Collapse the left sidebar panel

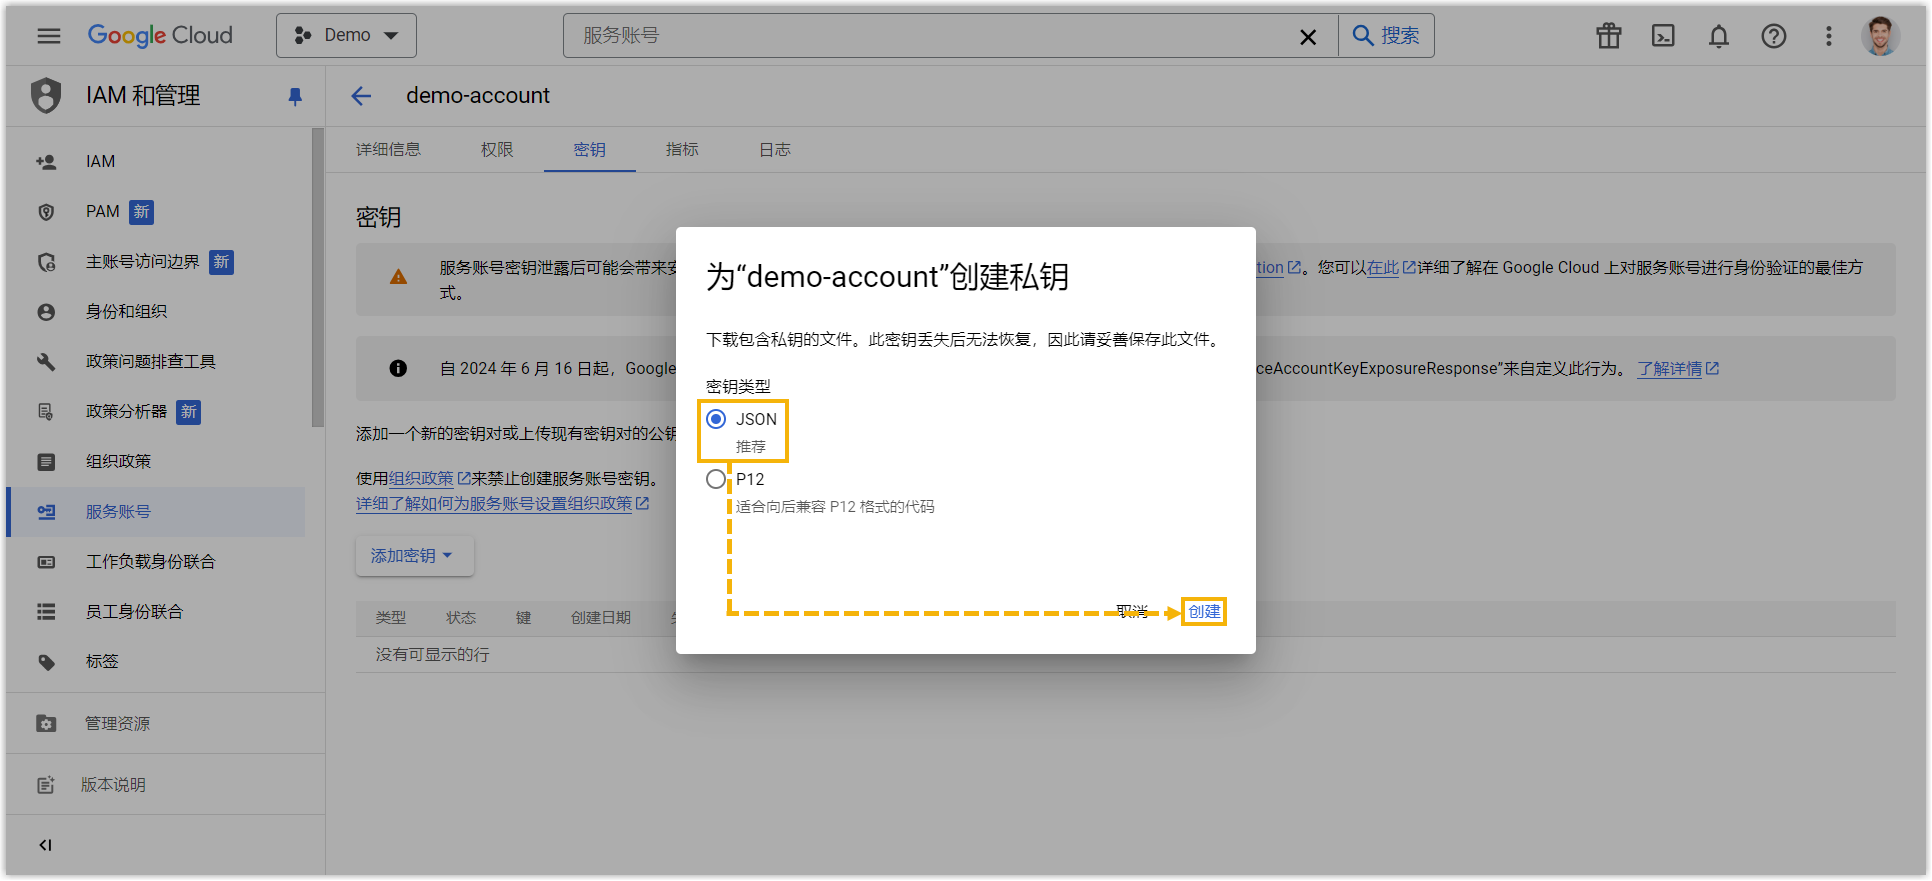coord(45,845)
